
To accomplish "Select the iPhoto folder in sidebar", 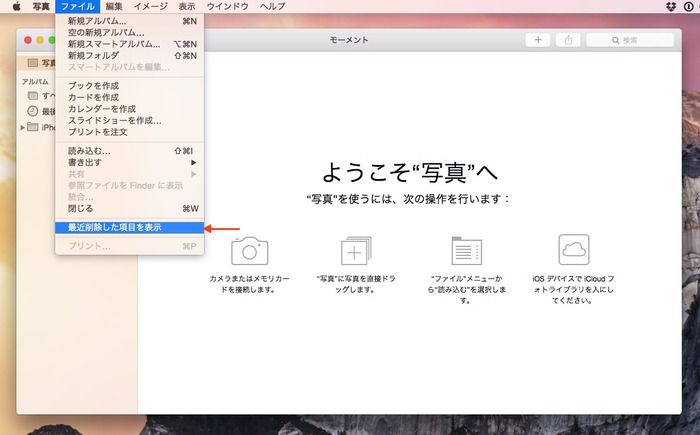I will click(x=42, y=127).
